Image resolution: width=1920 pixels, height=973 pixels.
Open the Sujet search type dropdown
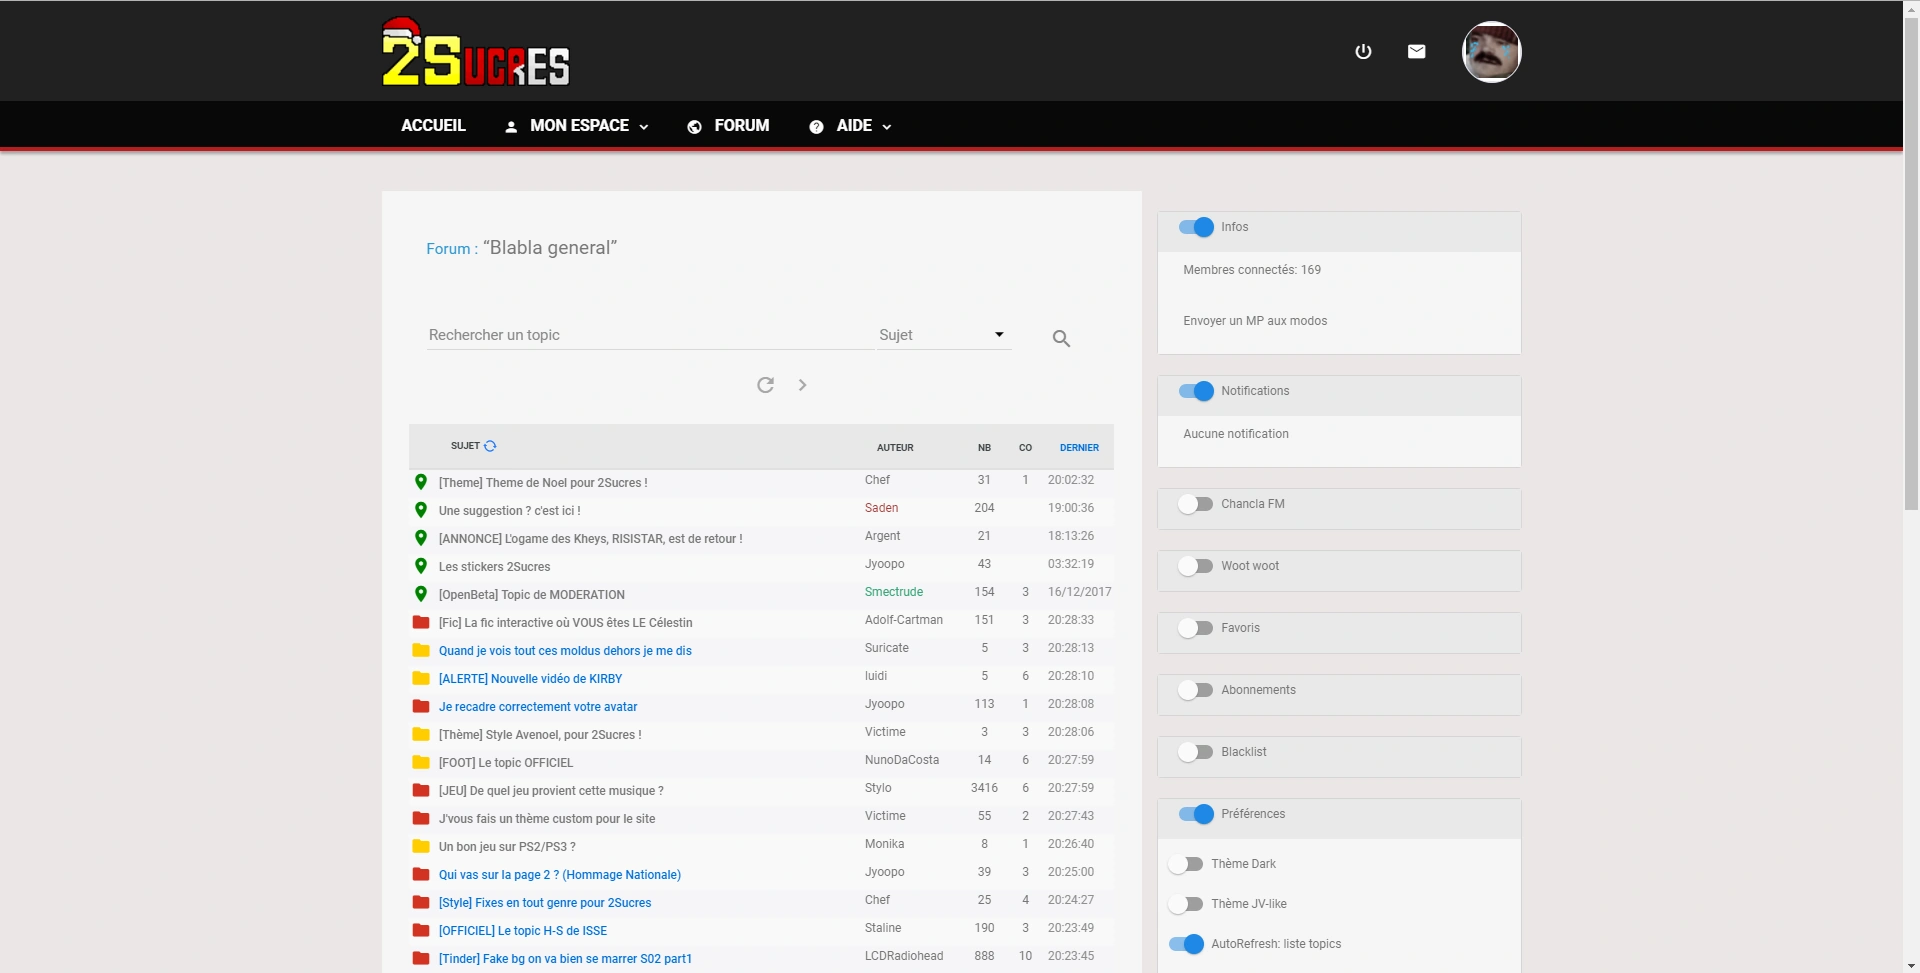click(x=943, y=335)
